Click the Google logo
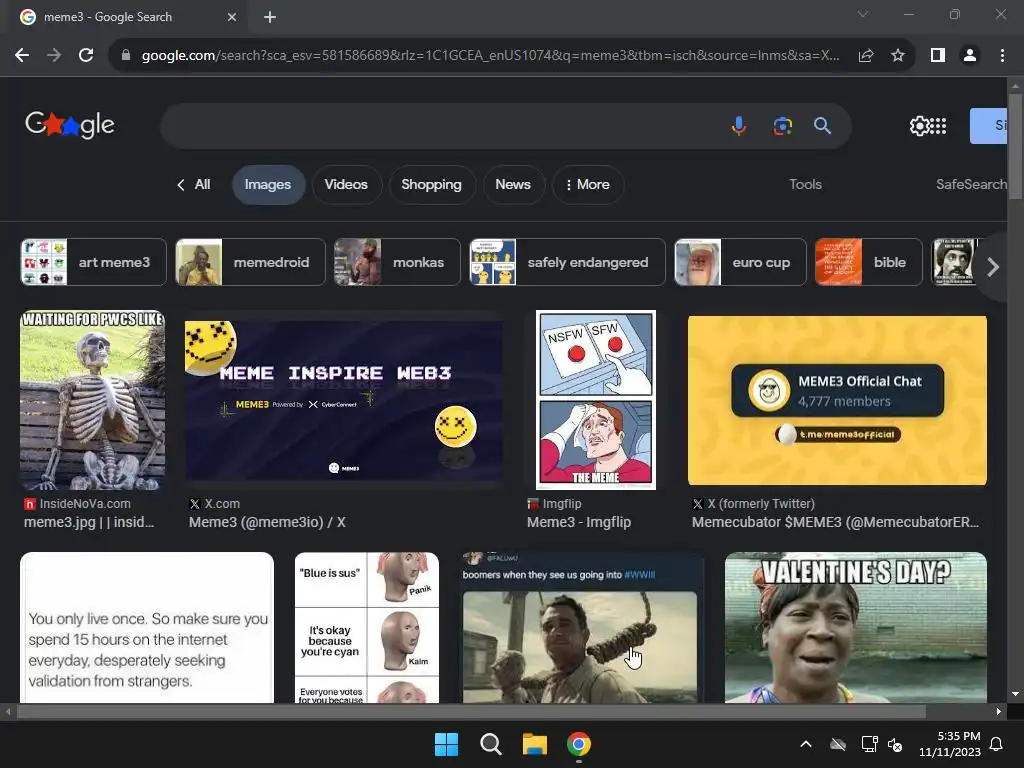 (70, 124)
